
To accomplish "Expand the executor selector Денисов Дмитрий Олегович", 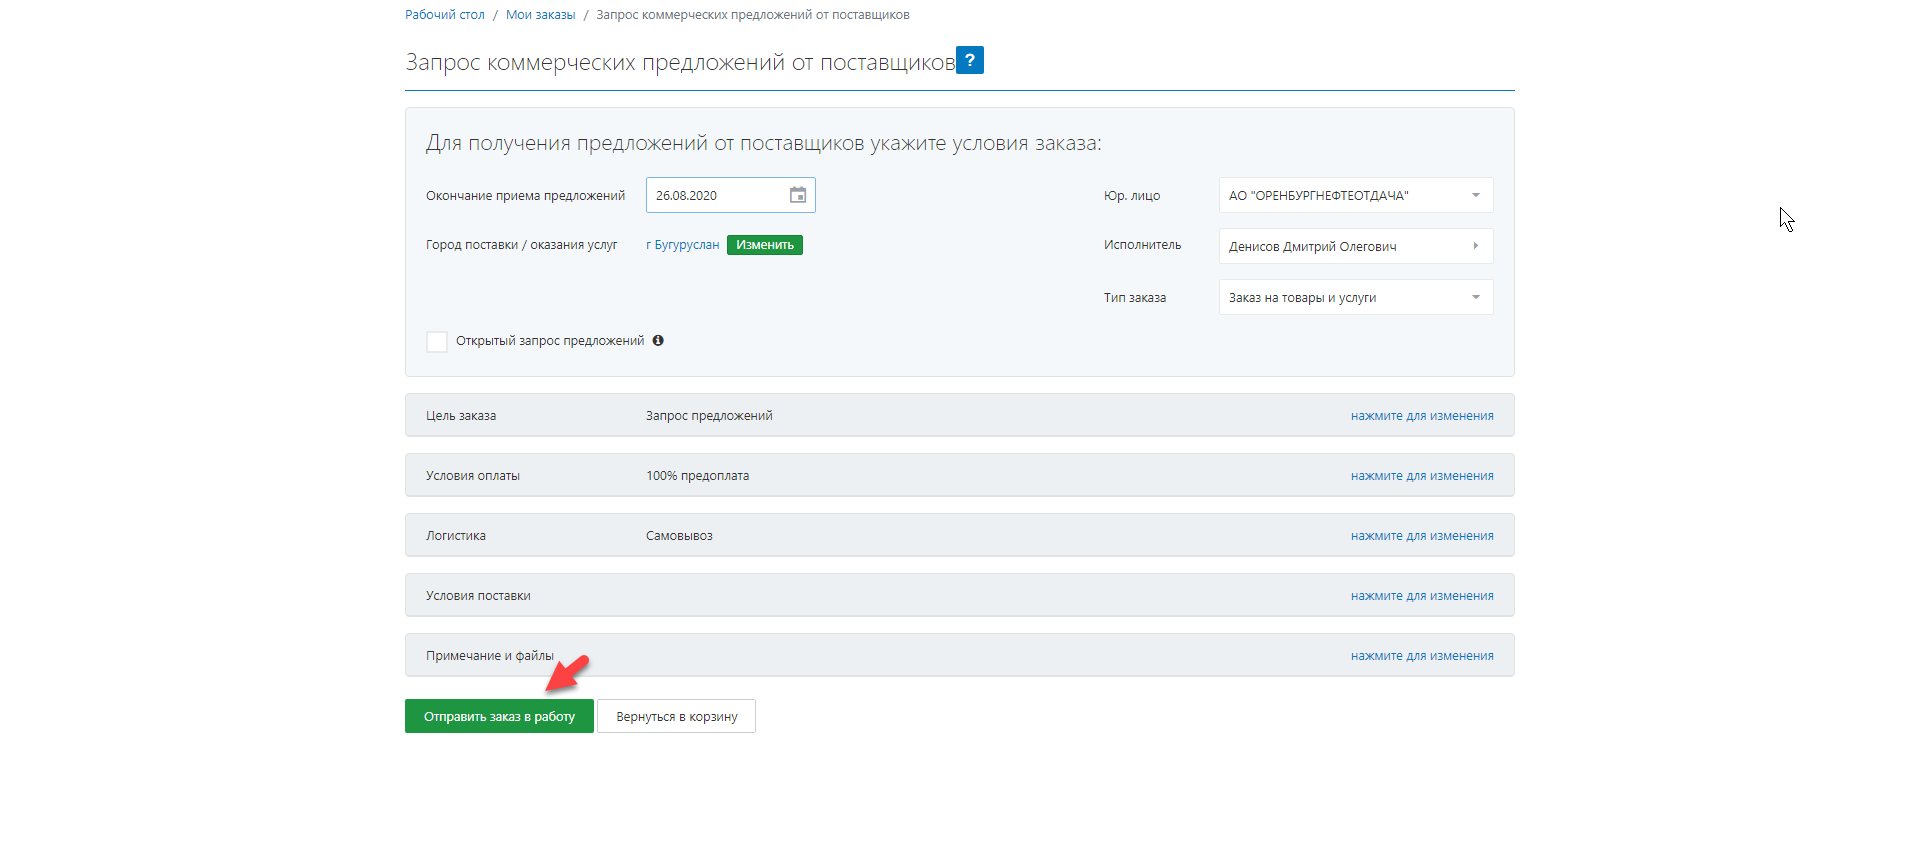I will (x=1355, y=246).
